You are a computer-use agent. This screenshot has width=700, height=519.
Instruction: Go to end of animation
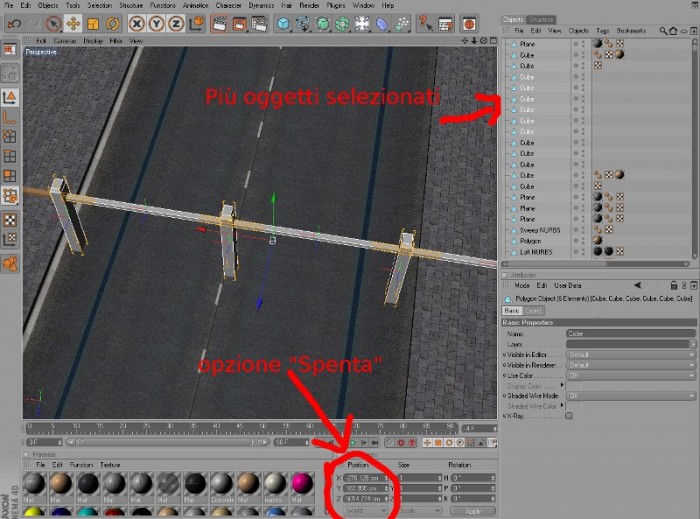point(375,443)
